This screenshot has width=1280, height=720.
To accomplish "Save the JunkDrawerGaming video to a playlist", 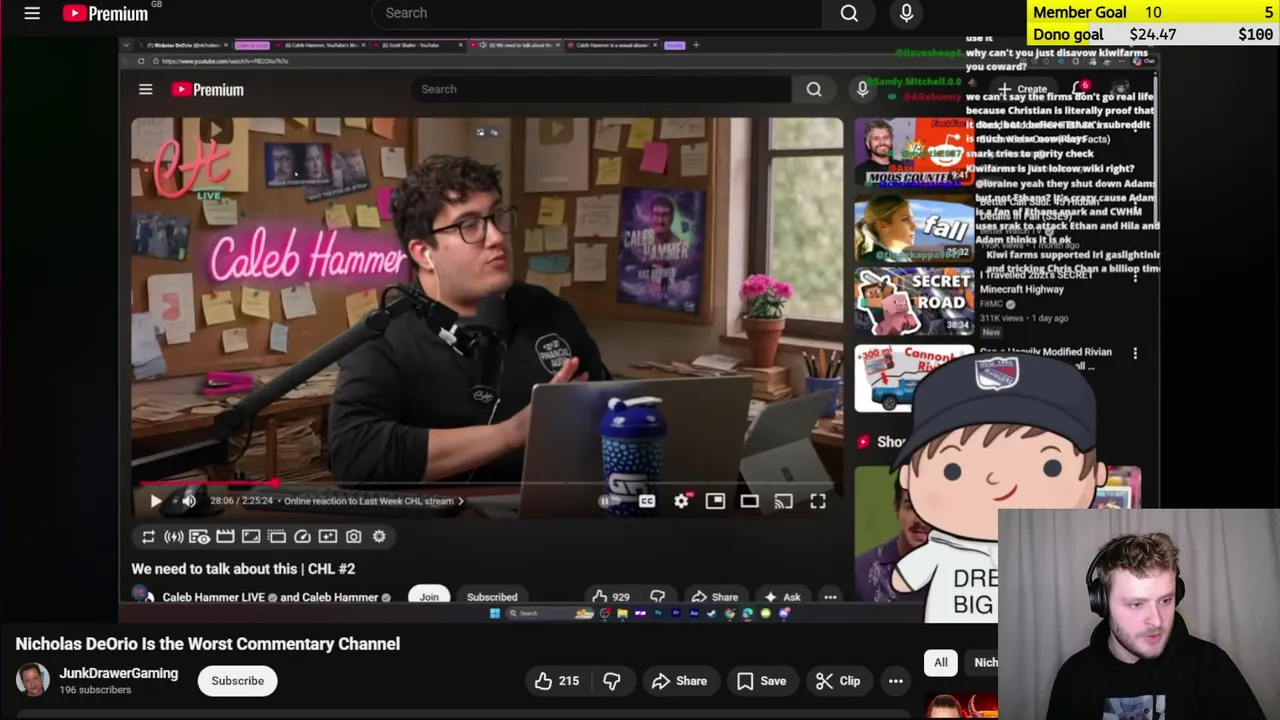I will click(761, 681).
